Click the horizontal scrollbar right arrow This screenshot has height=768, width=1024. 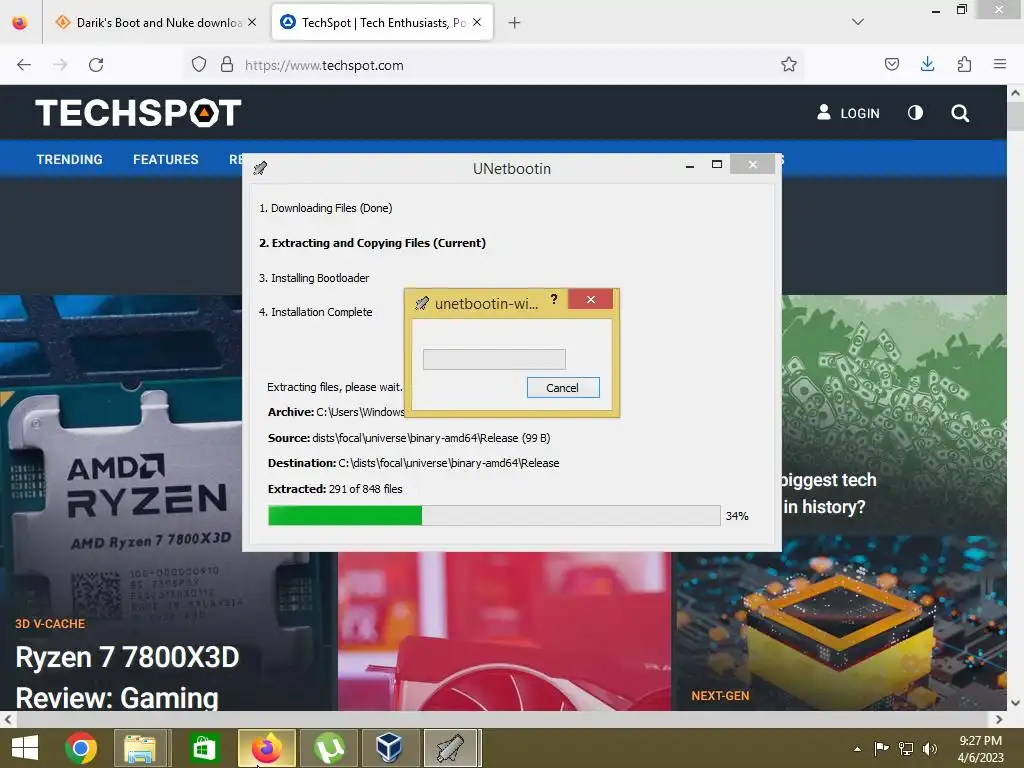(999, 719)
